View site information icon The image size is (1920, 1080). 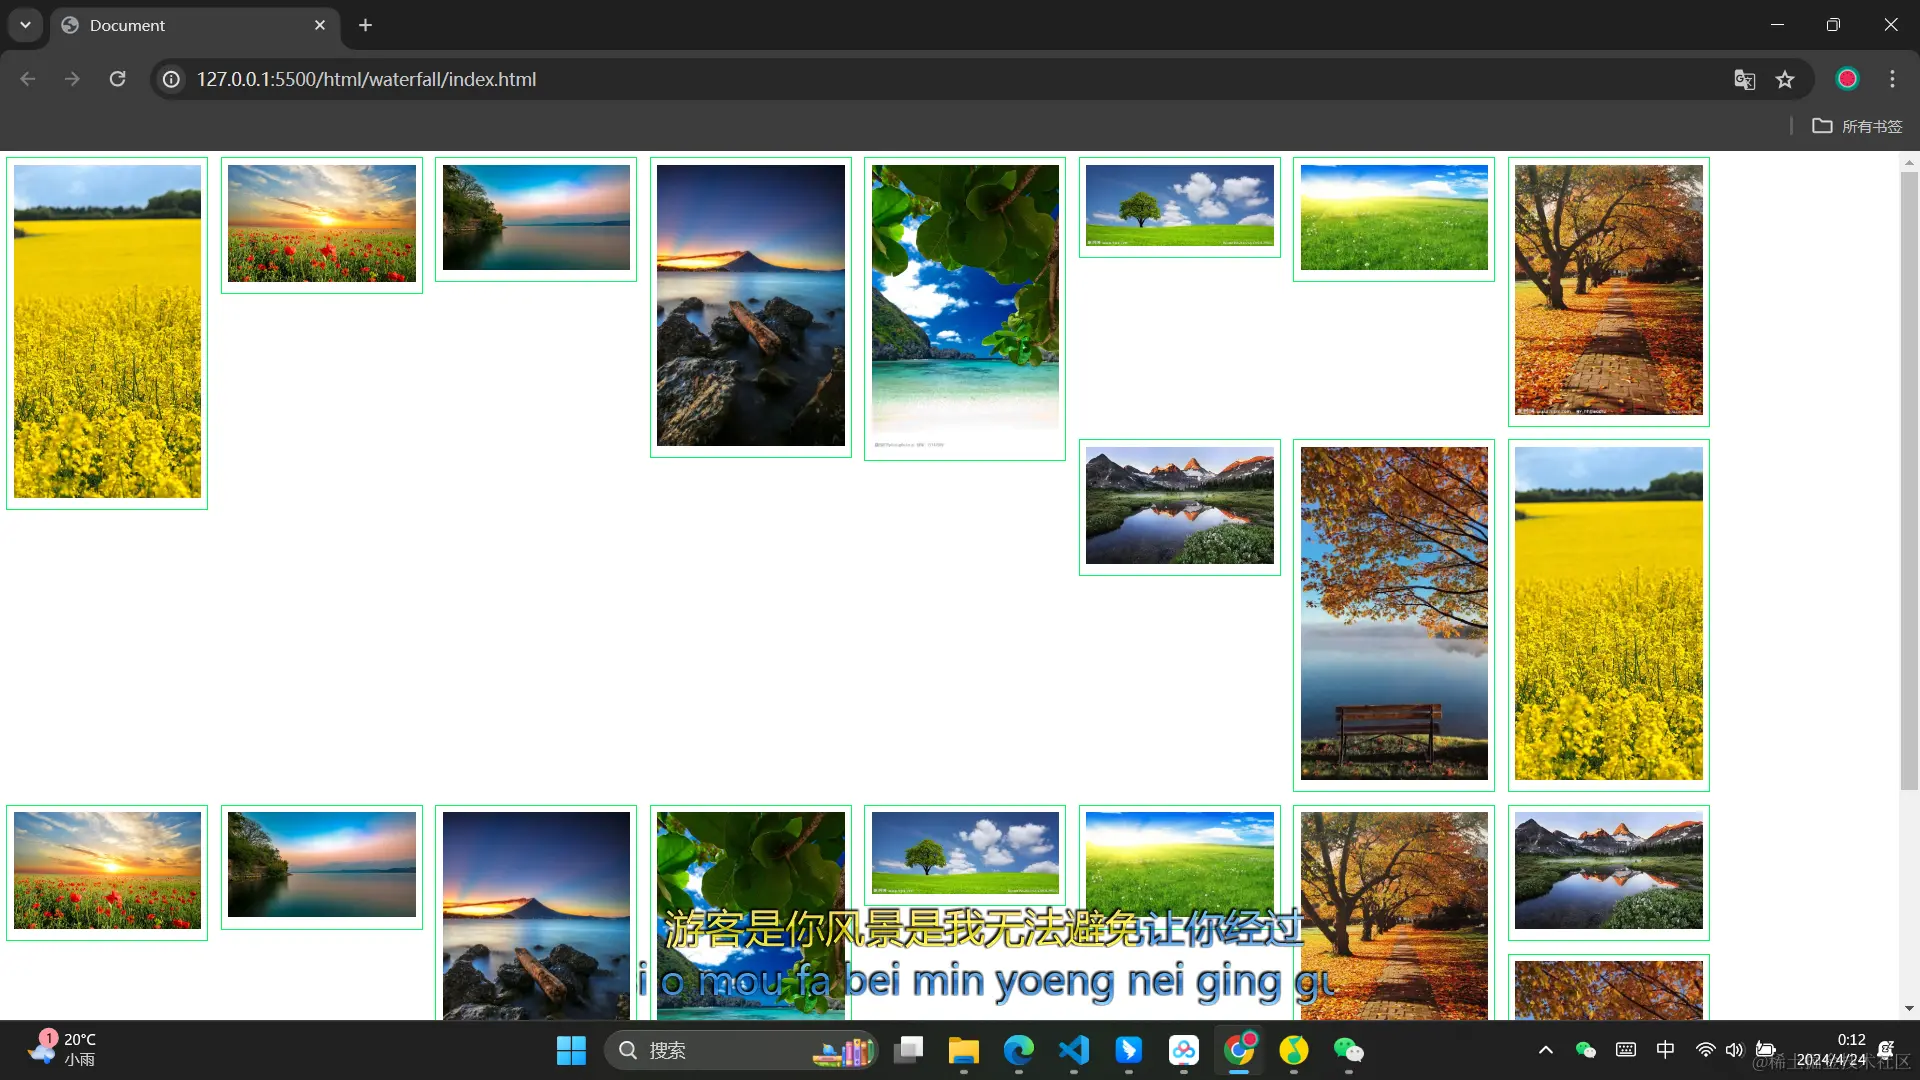point(172,79)
